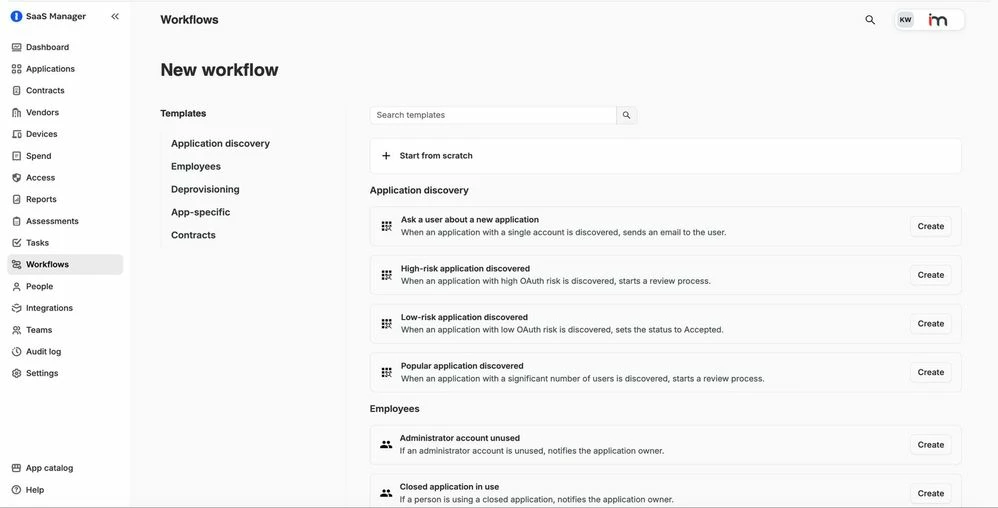Click the Teams group icon
Image resolution: width=998 pixels, height=508 pixels.
click(17, 330)
